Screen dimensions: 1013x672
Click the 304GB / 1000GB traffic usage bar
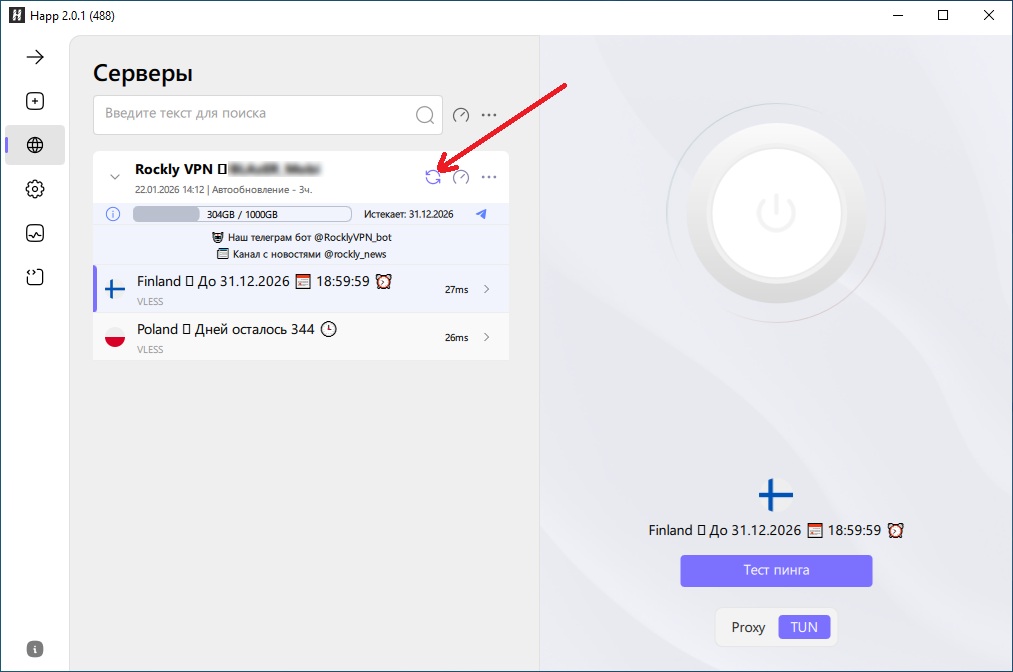pyautogui.click(x=242, y=214)
